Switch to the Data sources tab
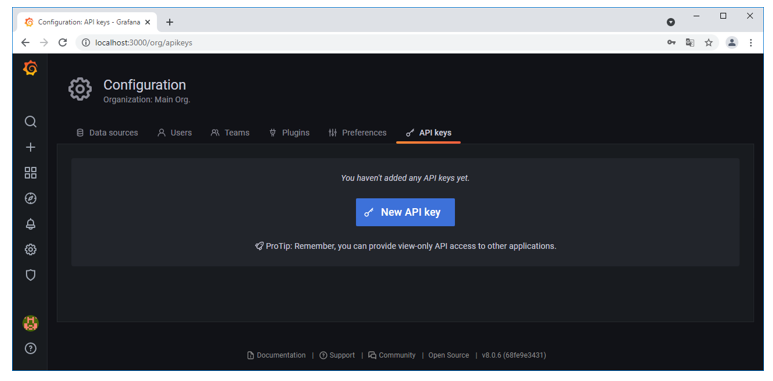Viewport: 773px width, 381px height. [107, 133]
